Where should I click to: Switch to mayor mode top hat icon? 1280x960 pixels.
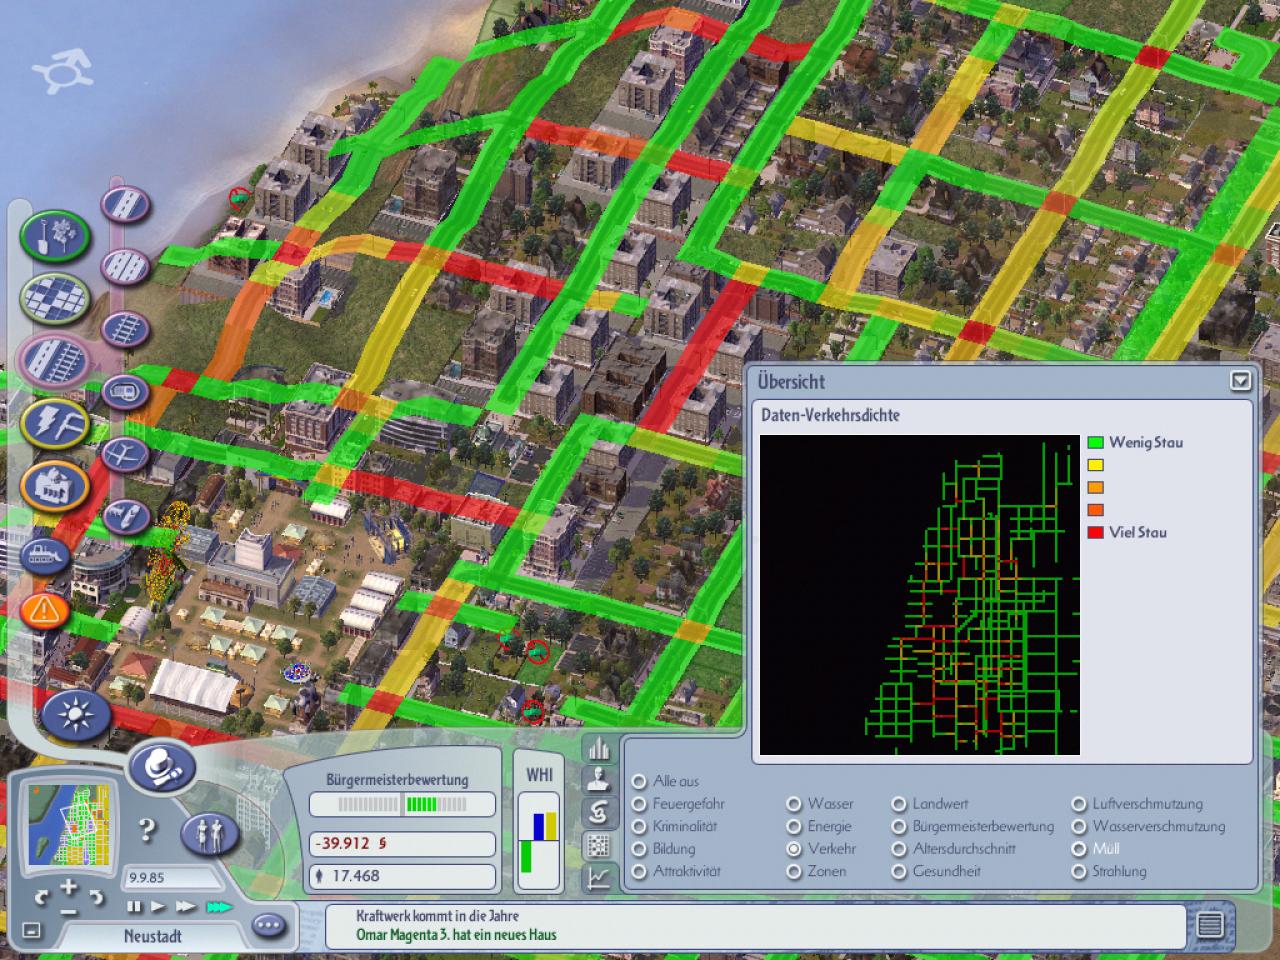click(162, 769)
